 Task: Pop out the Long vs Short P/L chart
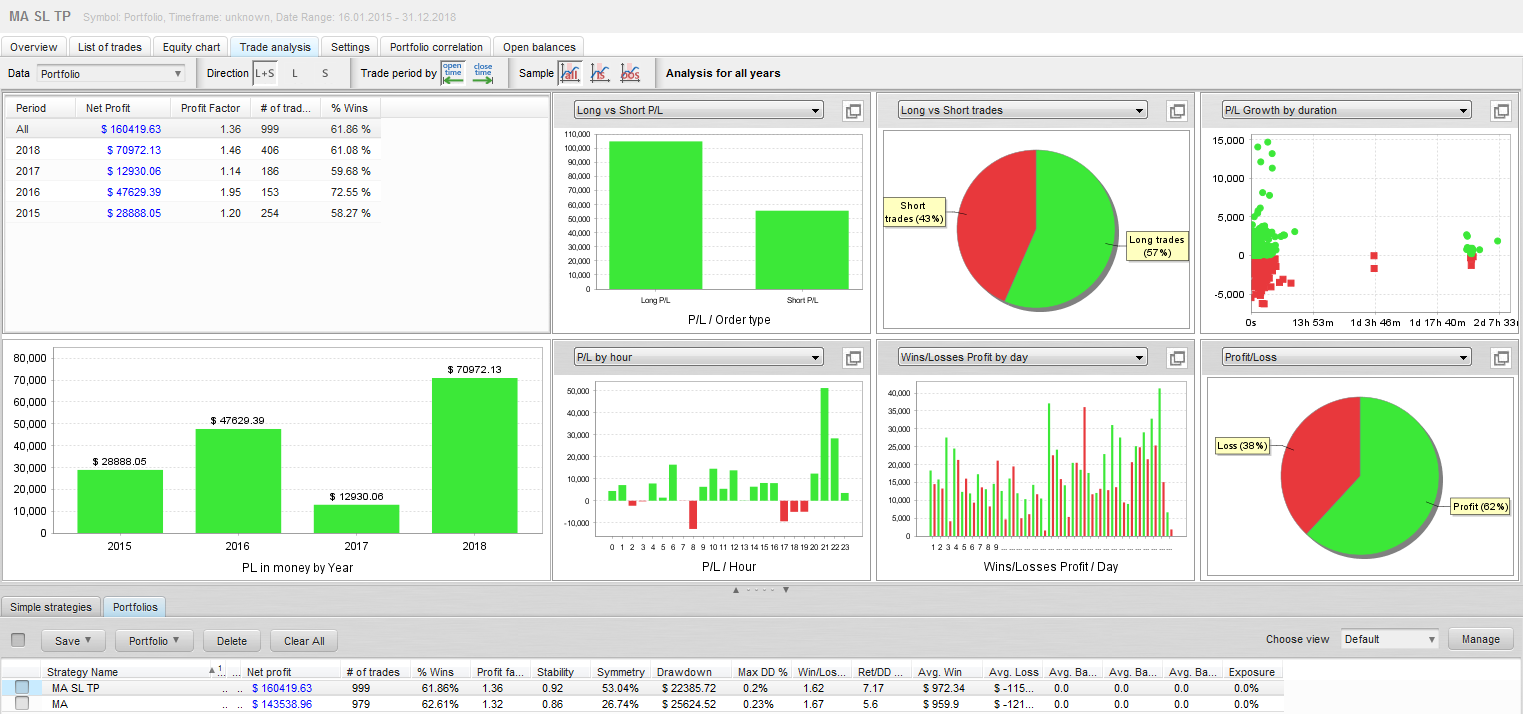coord(853,111)
